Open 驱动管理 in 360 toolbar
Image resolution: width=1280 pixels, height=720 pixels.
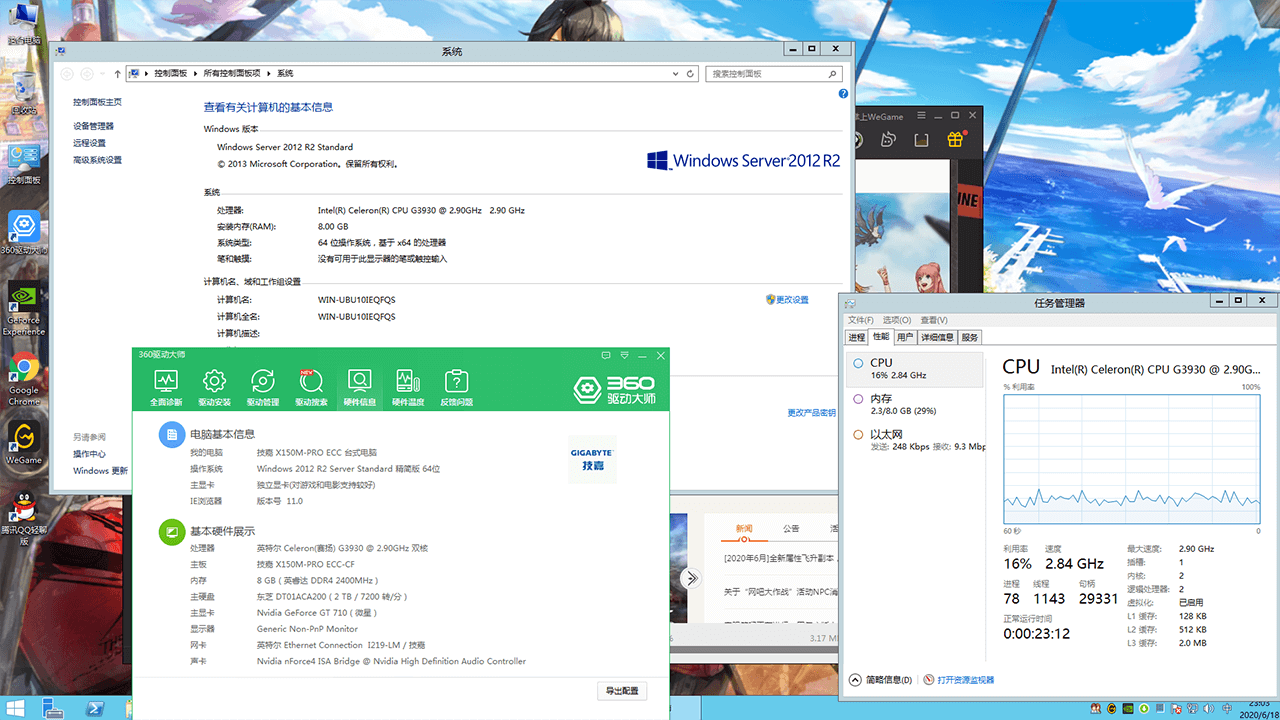[x=263, y=387]
